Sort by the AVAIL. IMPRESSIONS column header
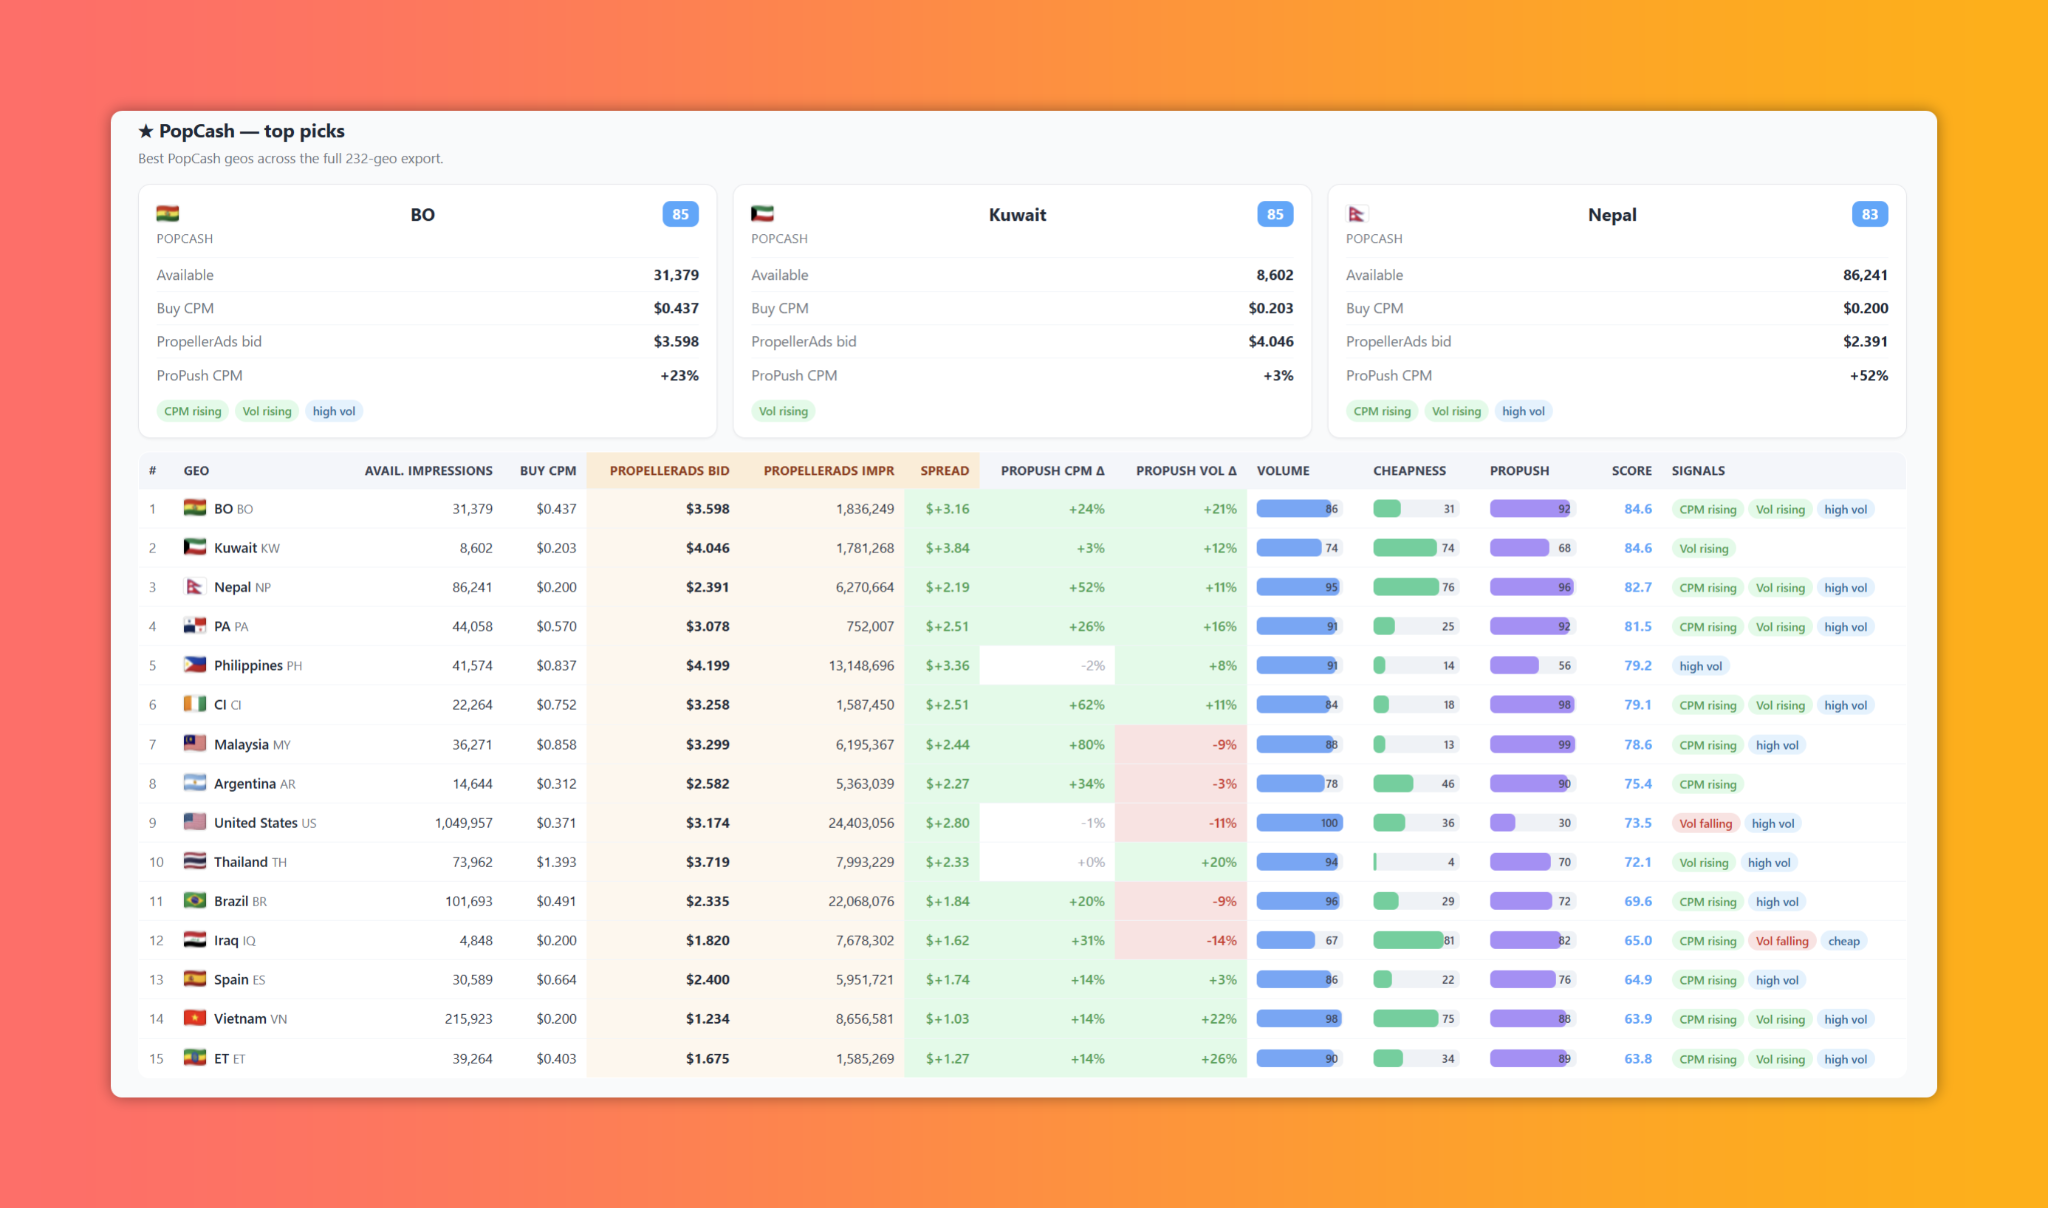The image size is (2048, 1208). [x=428, y=471]
